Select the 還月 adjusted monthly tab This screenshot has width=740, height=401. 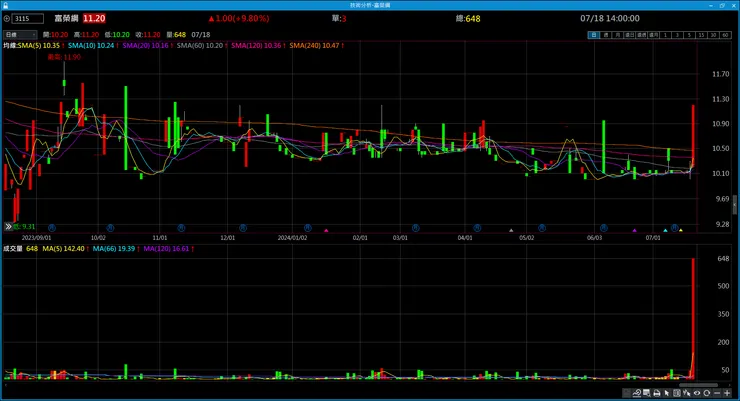click(653, 35)
